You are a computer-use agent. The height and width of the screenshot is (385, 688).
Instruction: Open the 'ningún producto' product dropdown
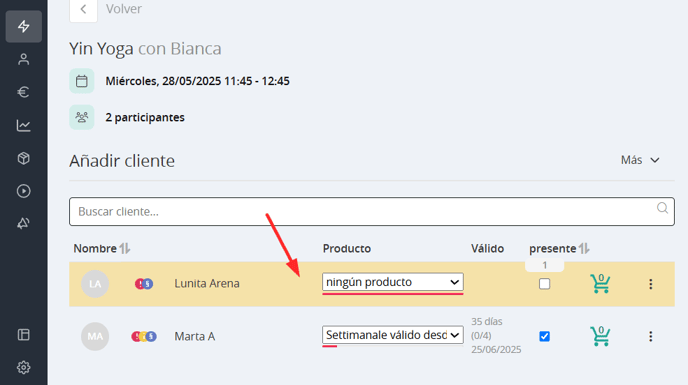pos(393,282)
